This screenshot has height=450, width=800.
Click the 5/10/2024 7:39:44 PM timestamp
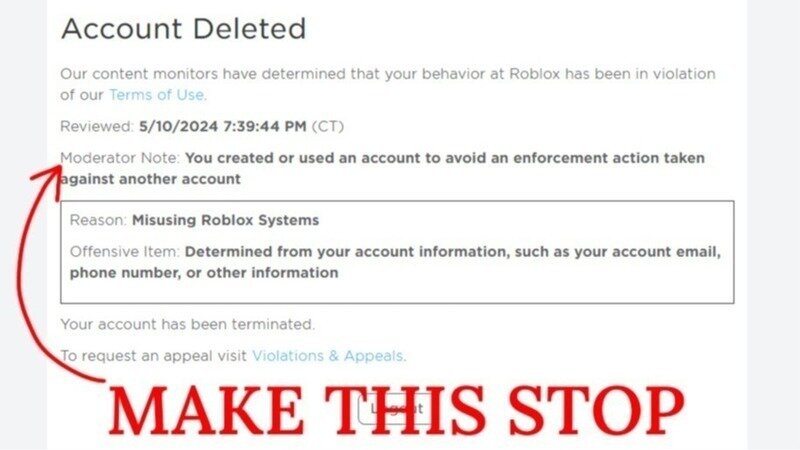(x=223, y=126)
